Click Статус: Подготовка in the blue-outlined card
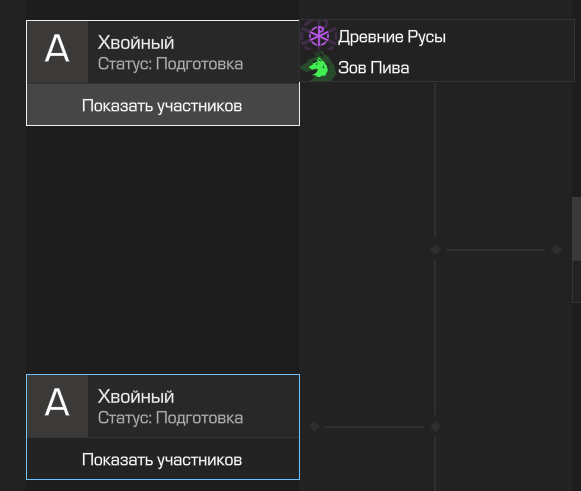Image resolution: width=581 pixels, height=491 pixels. click(x=170, y=418)
